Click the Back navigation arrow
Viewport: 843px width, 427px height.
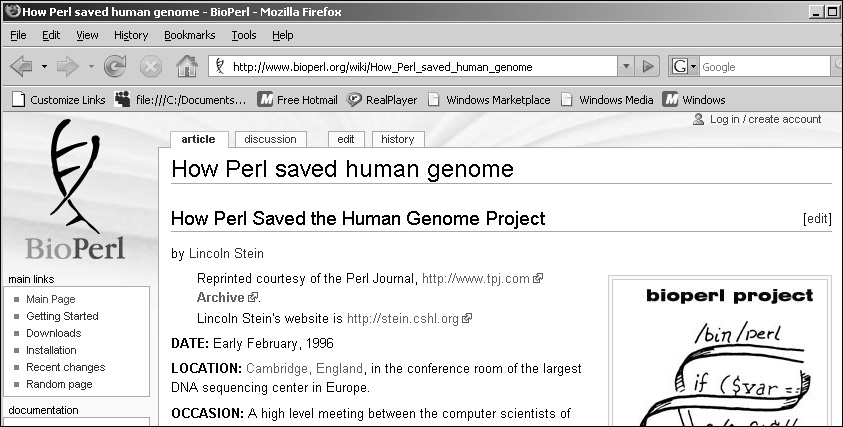[22, 67]
